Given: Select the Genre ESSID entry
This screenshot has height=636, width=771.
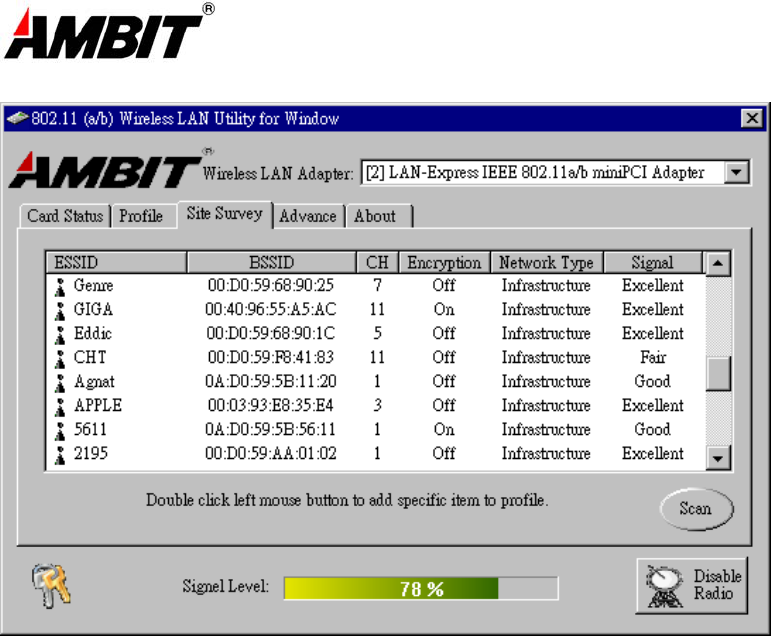Looking at the screenshot, I should point(93,285).
